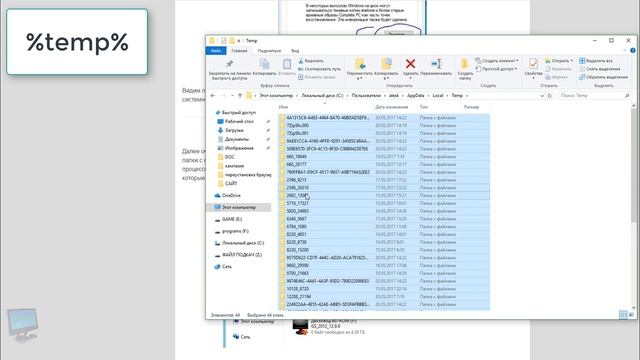Viewport: 640px width, 360px height.
Task: Go back with the left arrow
Action: coord(213,96)
